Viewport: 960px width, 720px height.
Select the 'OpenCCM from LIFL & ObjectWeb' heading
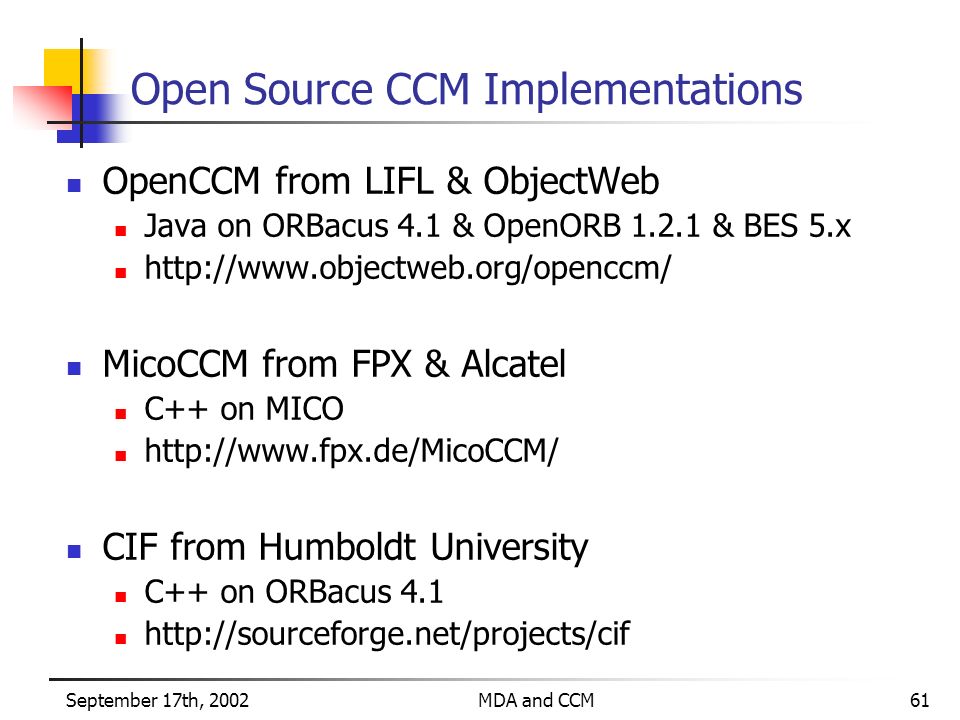tap(380, 182)
